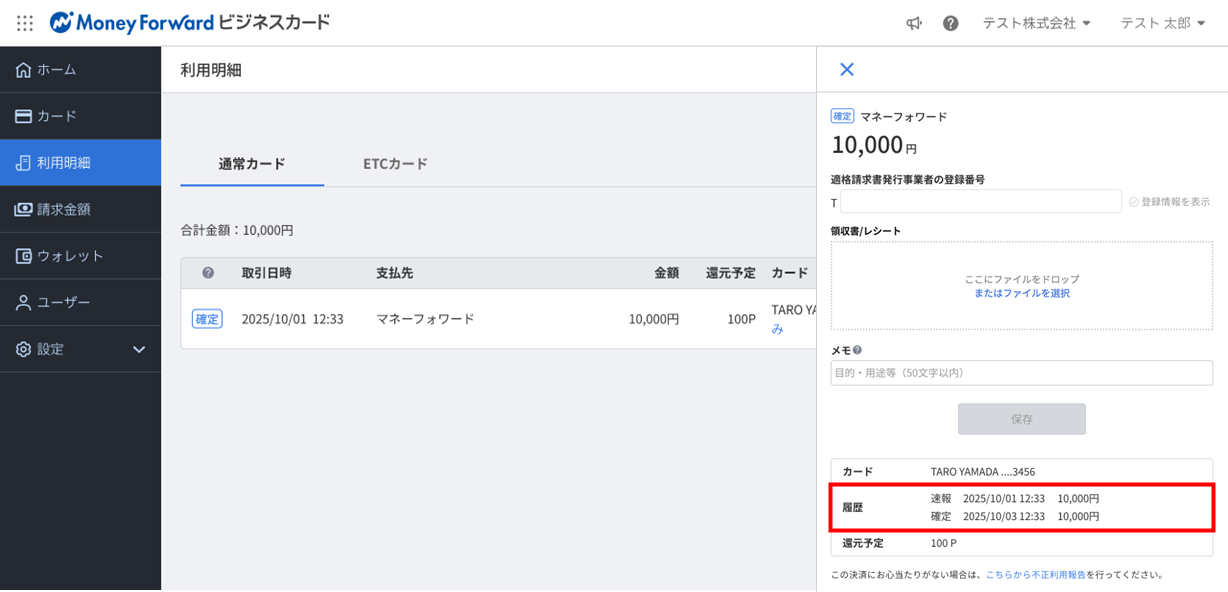Viewport: 1228px width, 592px height.
Task: Expand the 設定 sidebar menu
Action: 80,349
